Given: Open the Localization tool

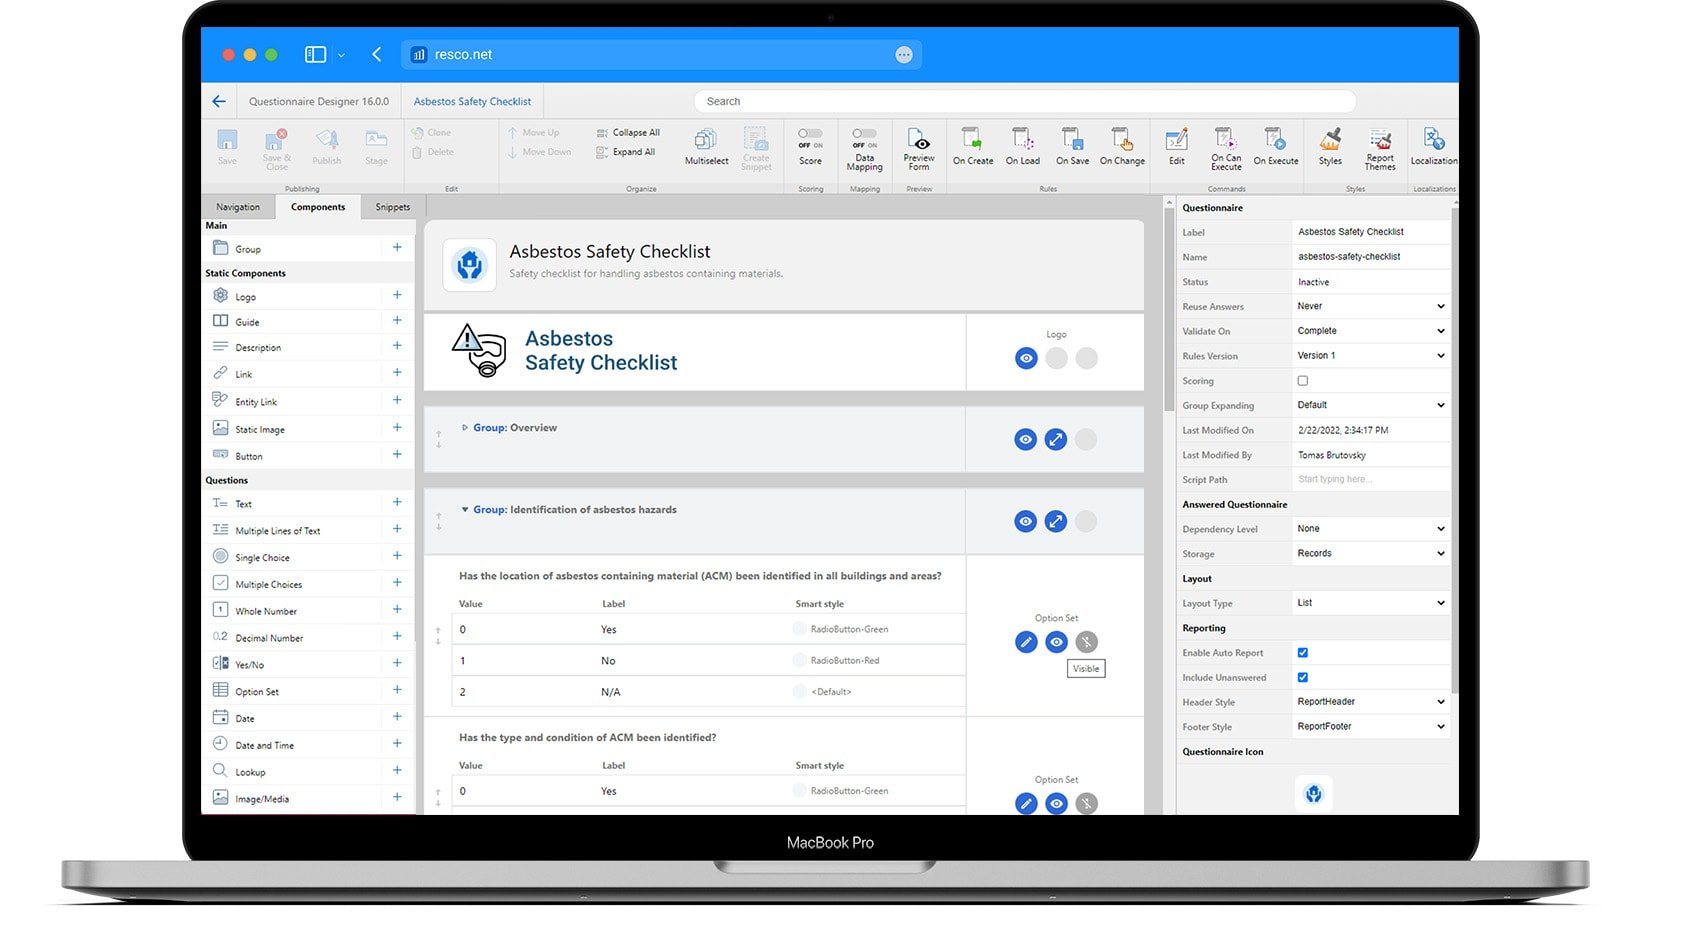Looking at the screenshot, I should [1433, 145].
